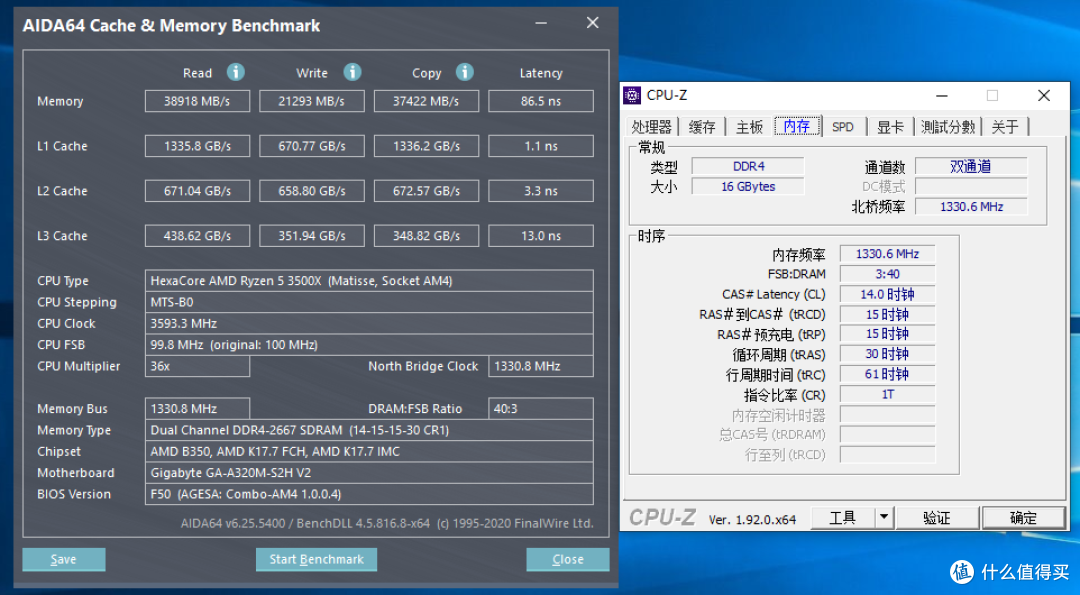The image size is (1080, 595).
Task: Open the 主板 tab in CPU-Z
Action: (x=749, y=127)
